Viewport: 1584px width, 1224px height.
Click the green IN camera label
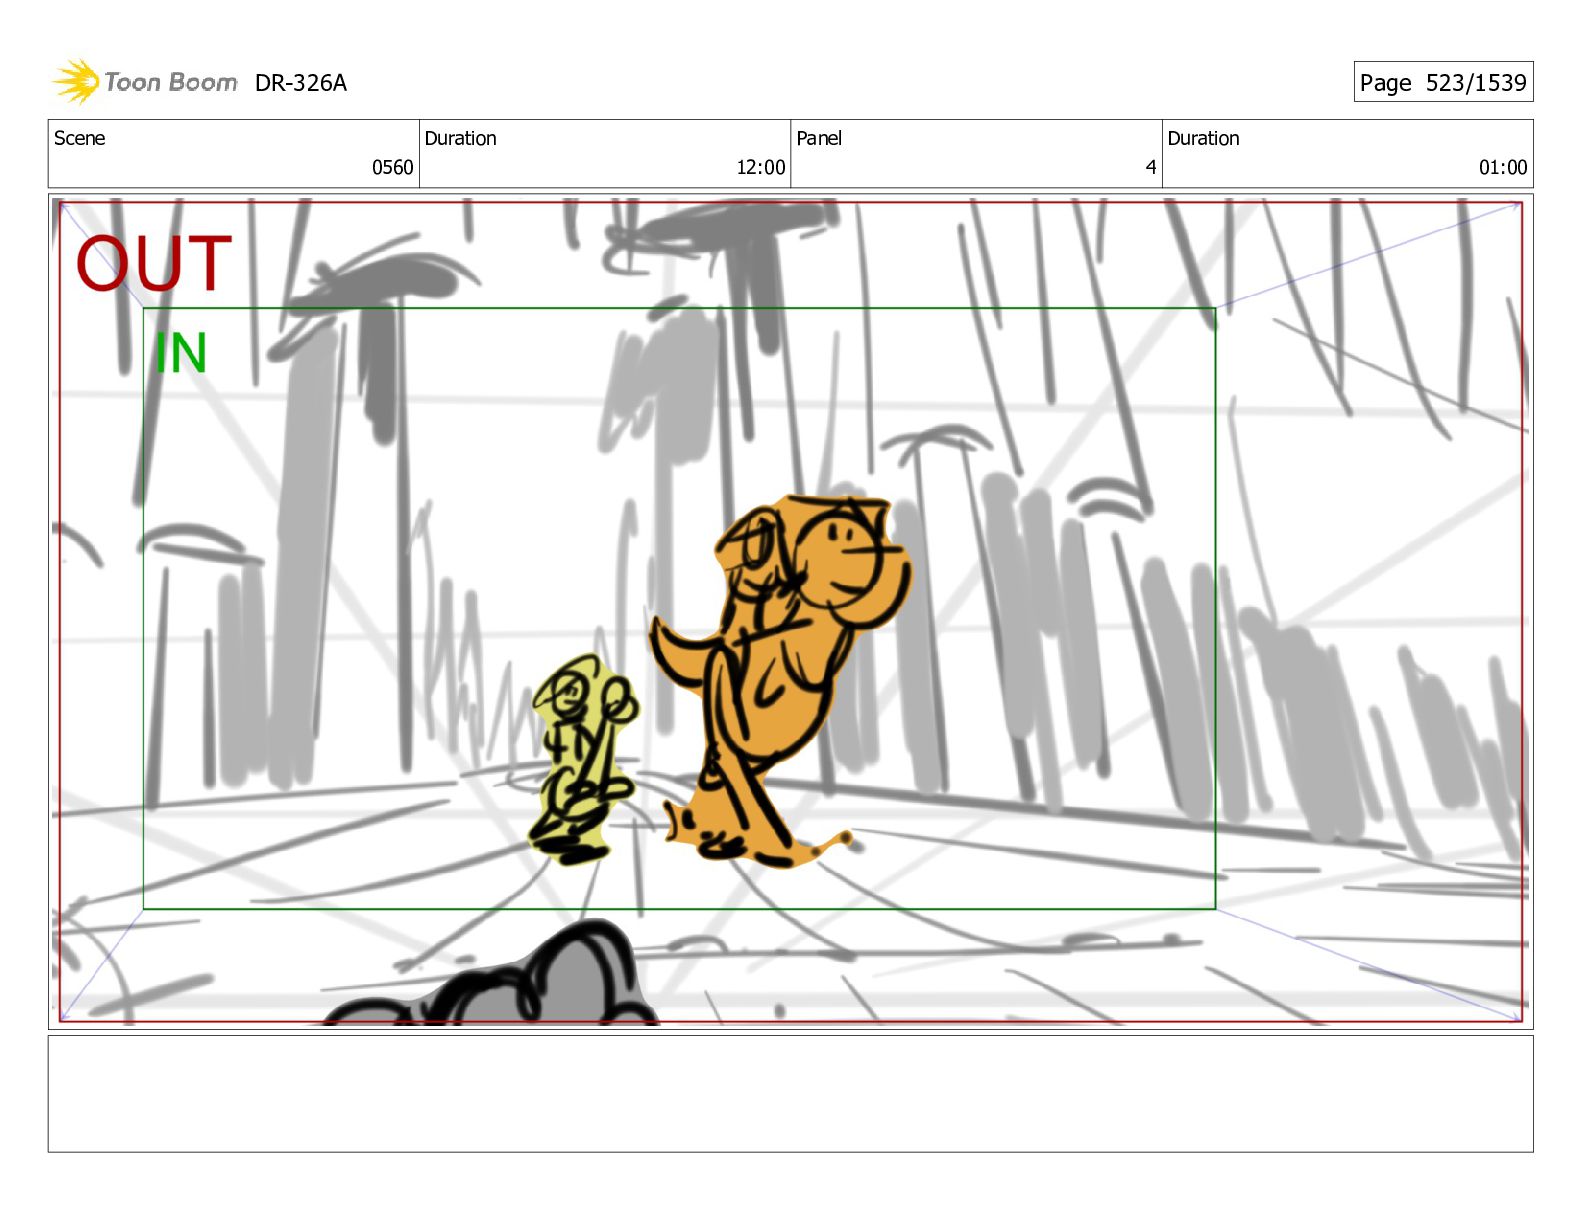click(x=181, y=354)
